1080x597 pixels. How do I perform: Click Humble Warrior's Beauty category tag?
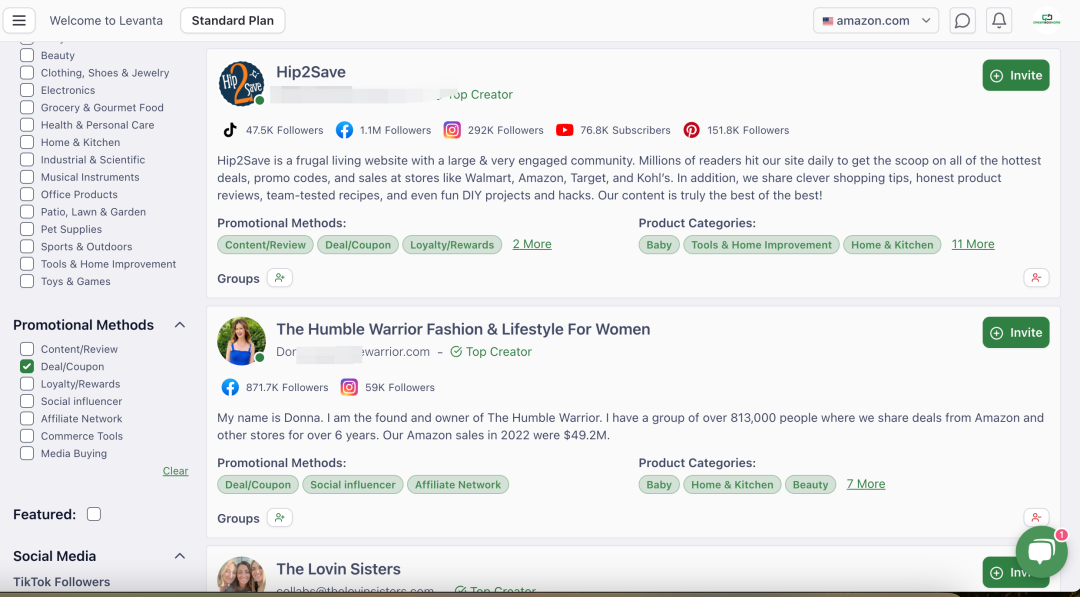pyautogui.click(x=810, y=485)
